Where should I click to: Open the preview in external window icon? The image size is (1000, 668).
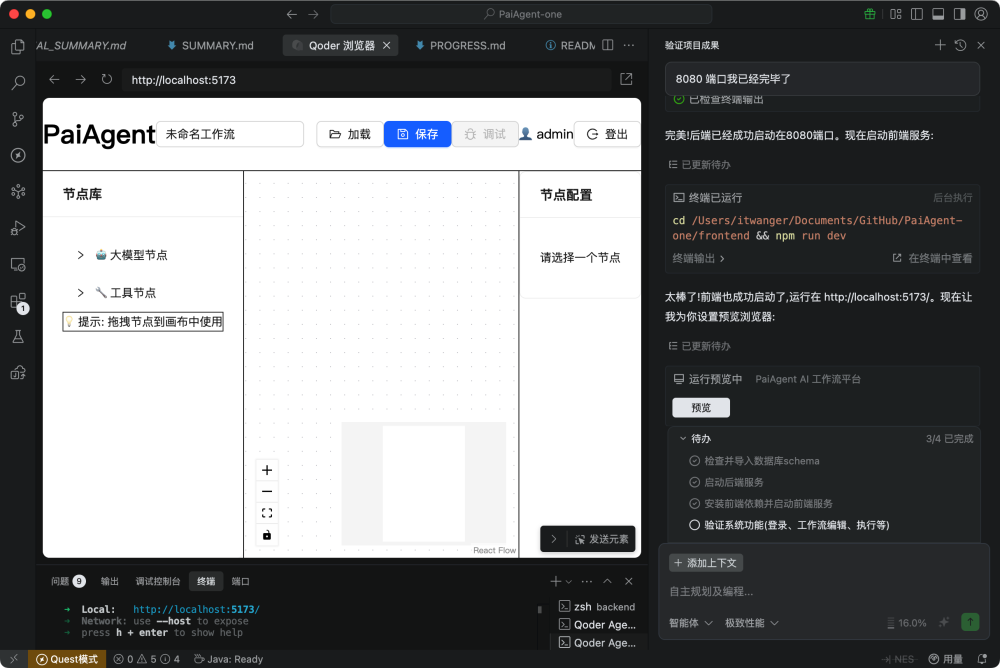pos(624,77)
